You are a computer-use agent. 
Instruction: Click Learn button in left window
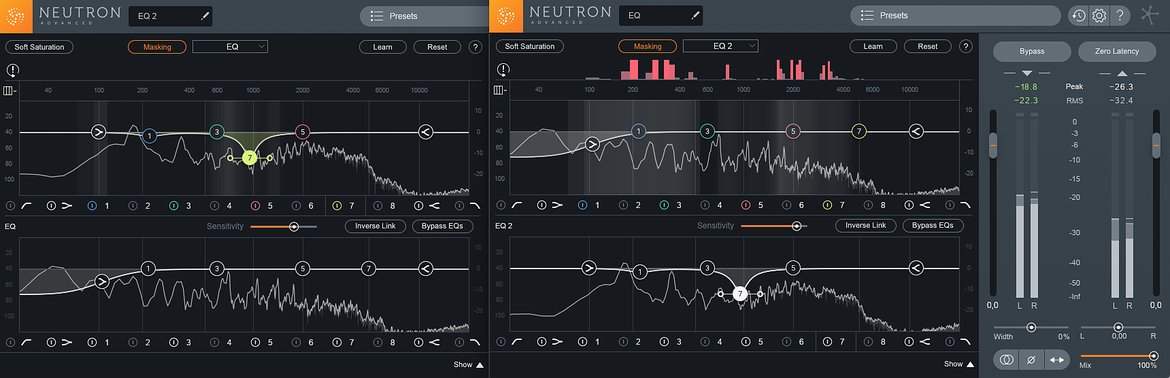point(382,47)
